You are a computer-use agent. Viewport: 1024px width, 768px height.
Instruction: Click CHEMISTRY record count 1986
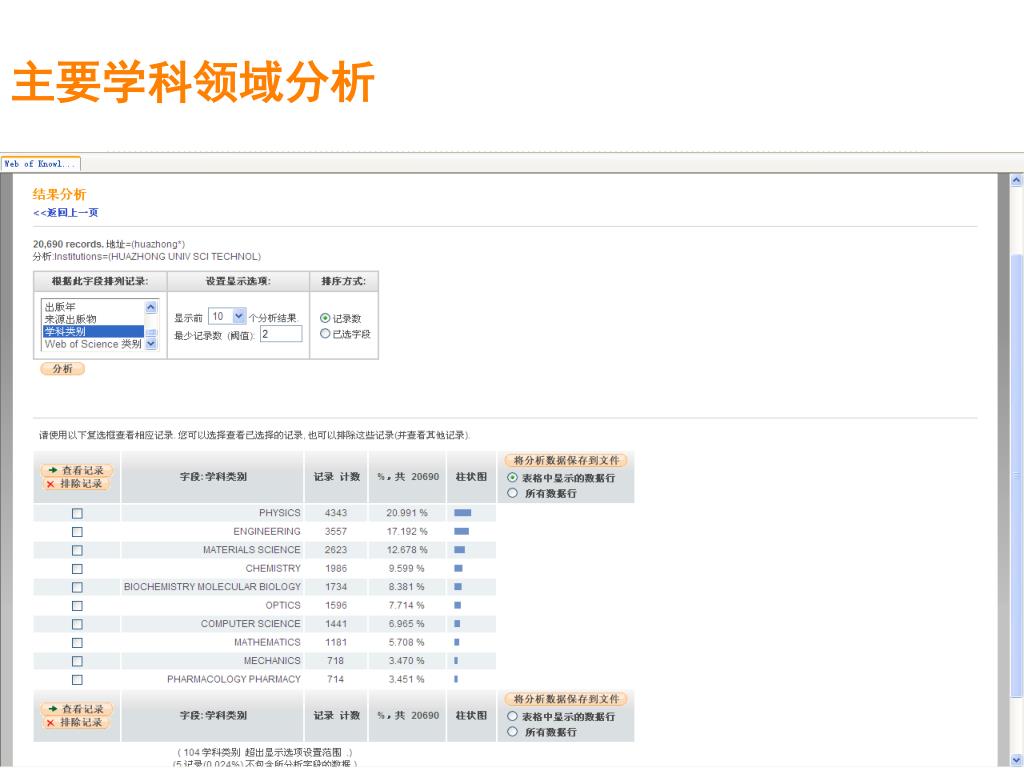click(336, 569)
